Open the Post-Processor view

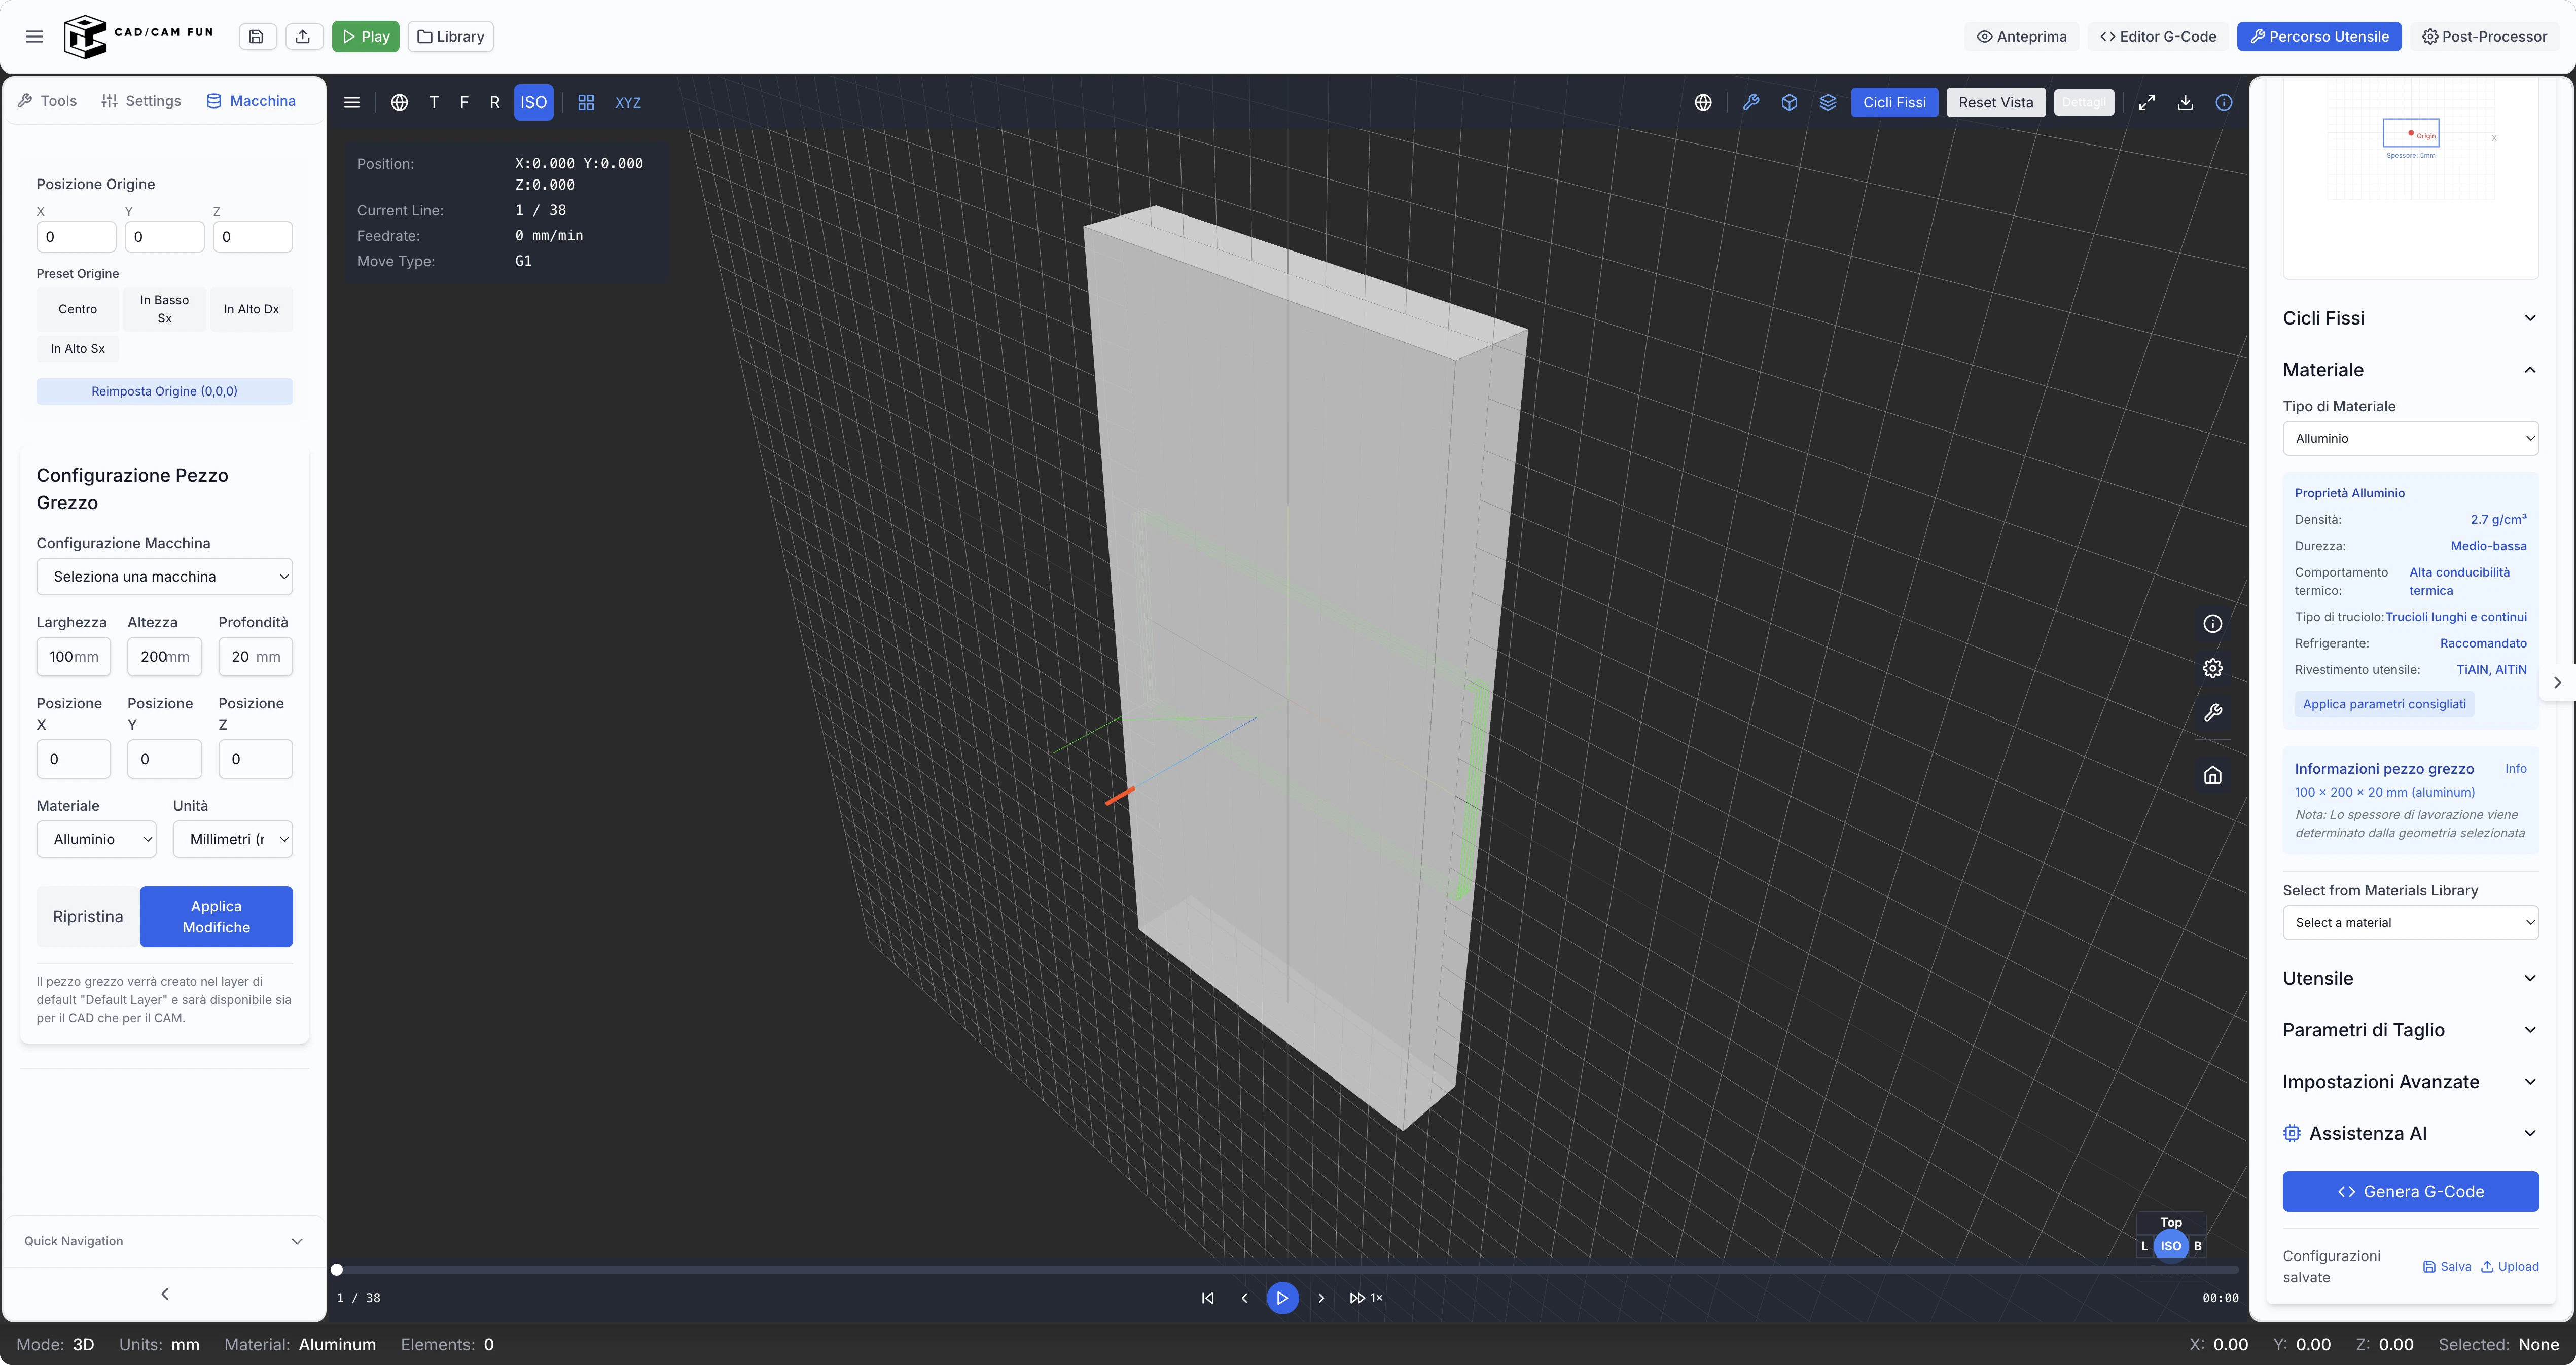(x=2484, y=37)
